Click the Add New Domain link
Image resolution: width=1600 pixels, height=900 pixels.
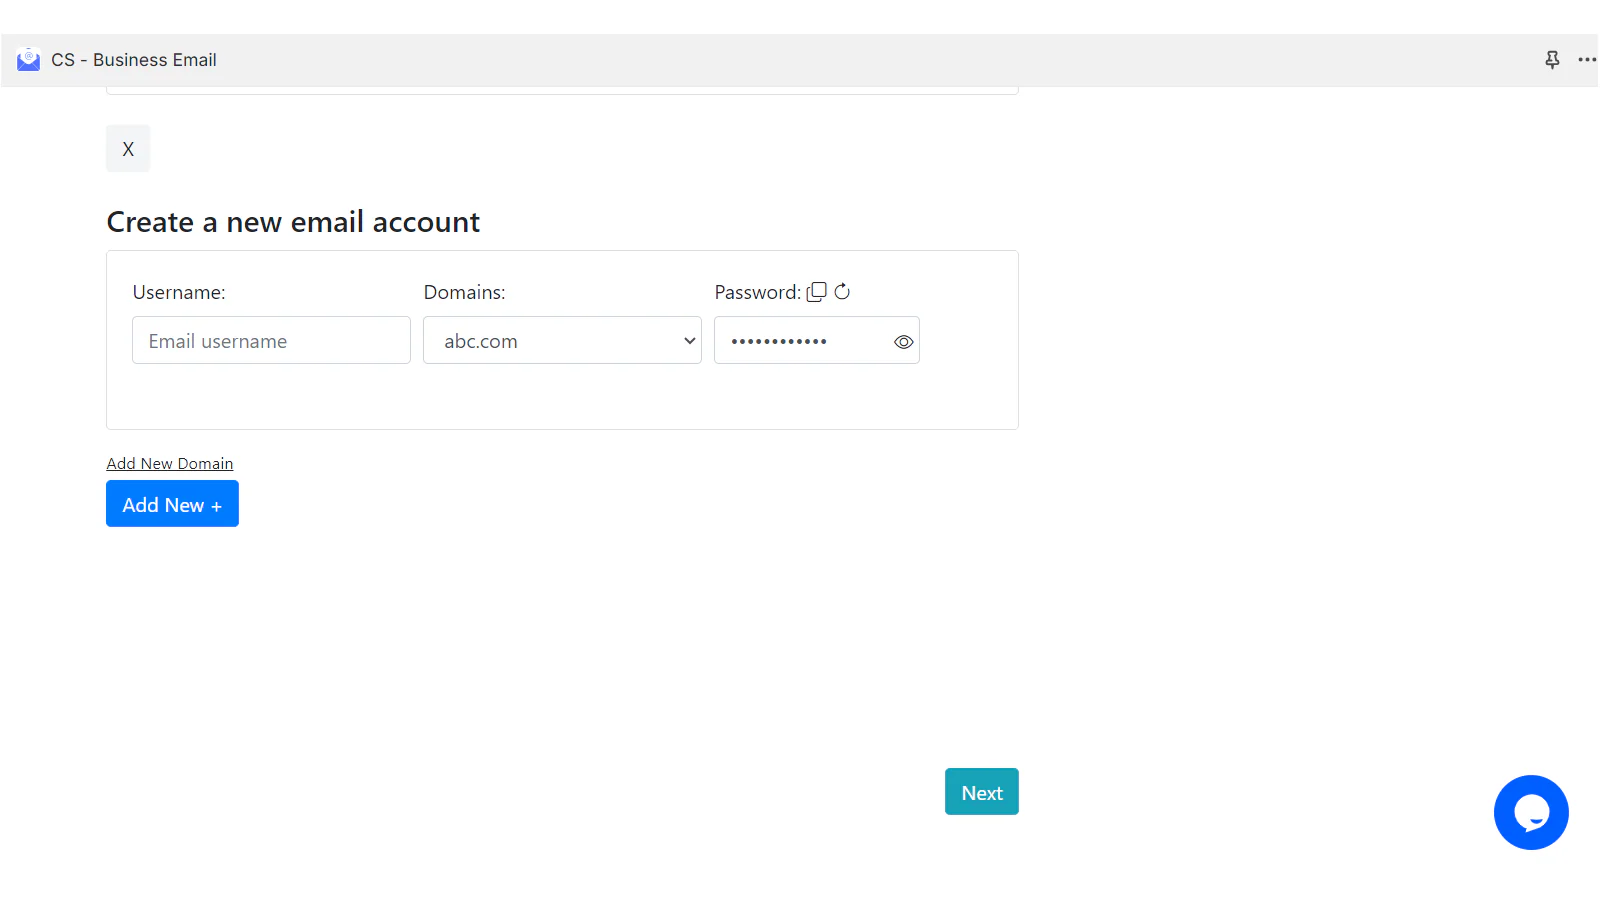point(170,464)
